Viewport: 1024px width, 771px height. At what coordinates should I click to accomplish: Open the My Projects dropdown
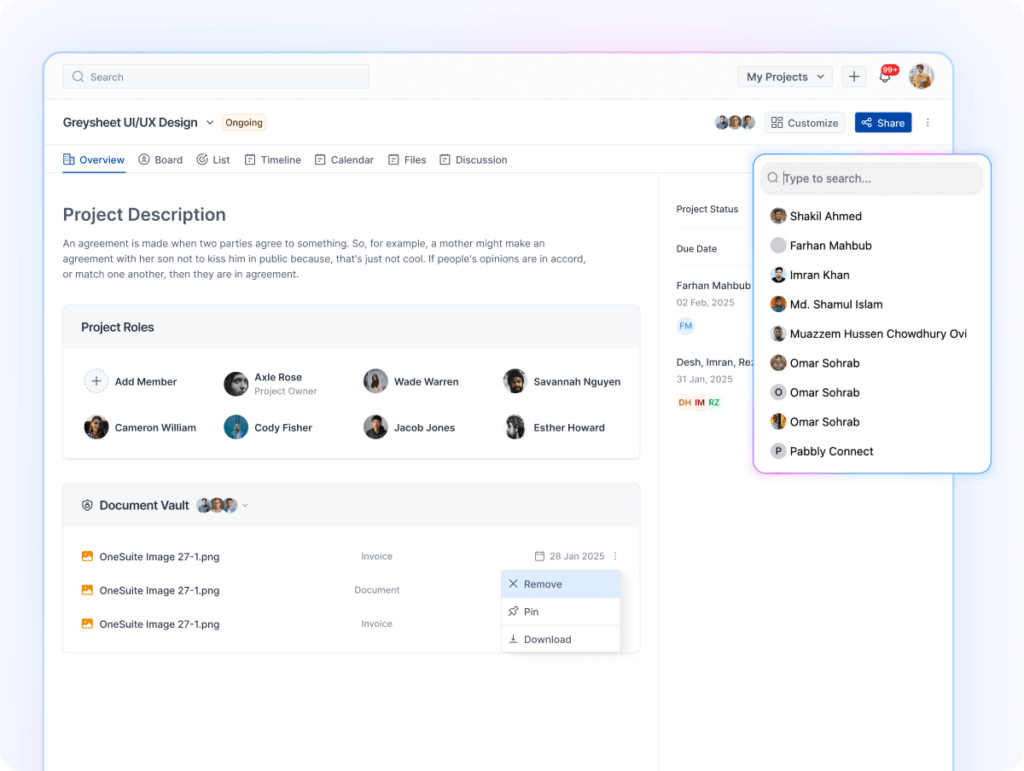coord(785,76)
